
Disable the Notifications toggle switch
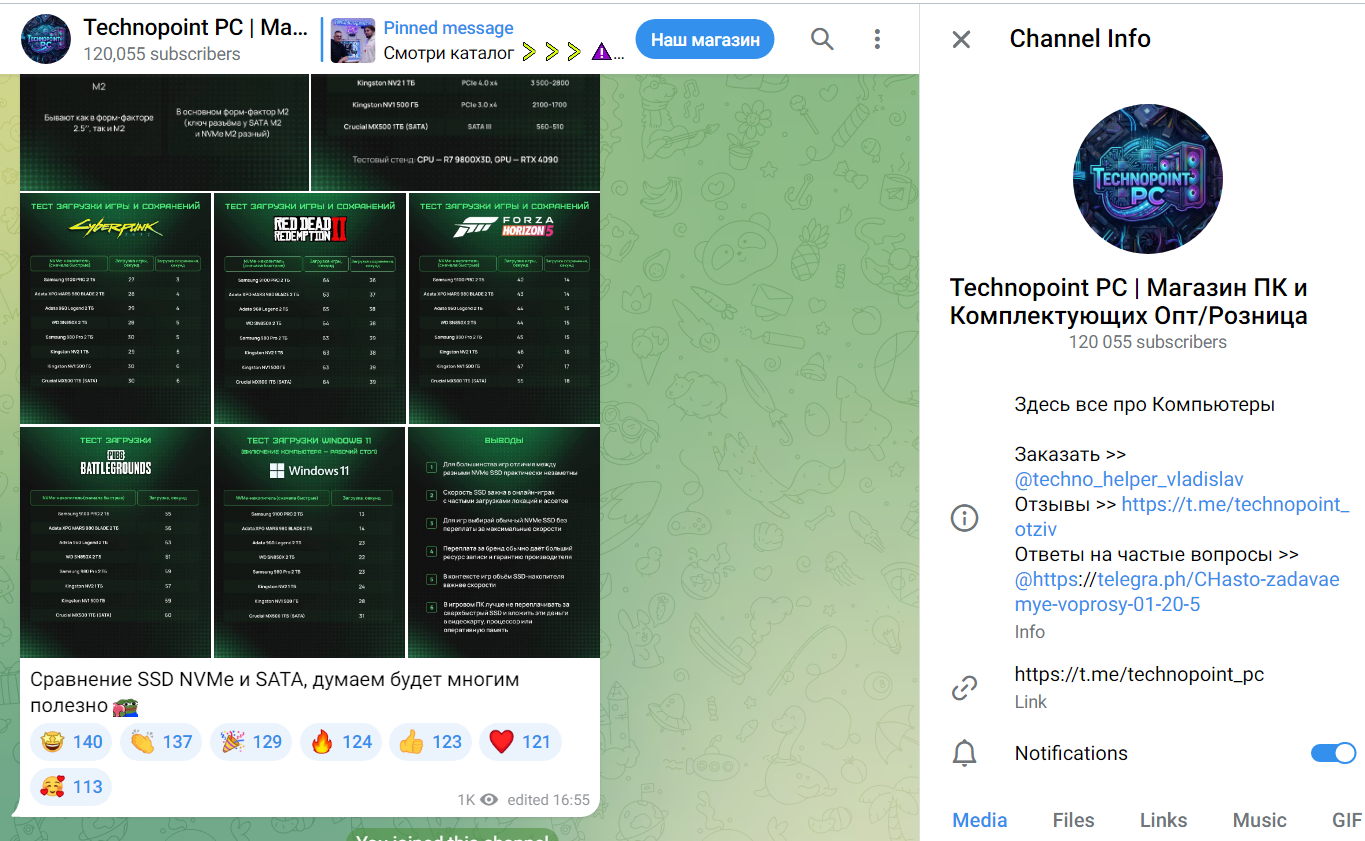tap(1333, 753)
